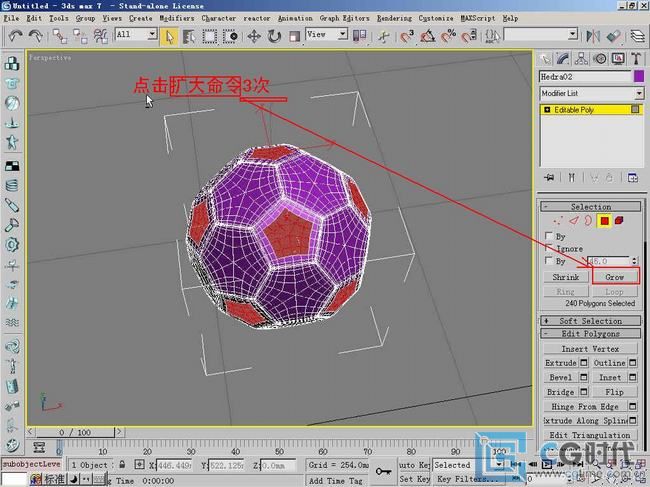
Task: Open the Modifiers menu
Action: (x=177, y=18)
